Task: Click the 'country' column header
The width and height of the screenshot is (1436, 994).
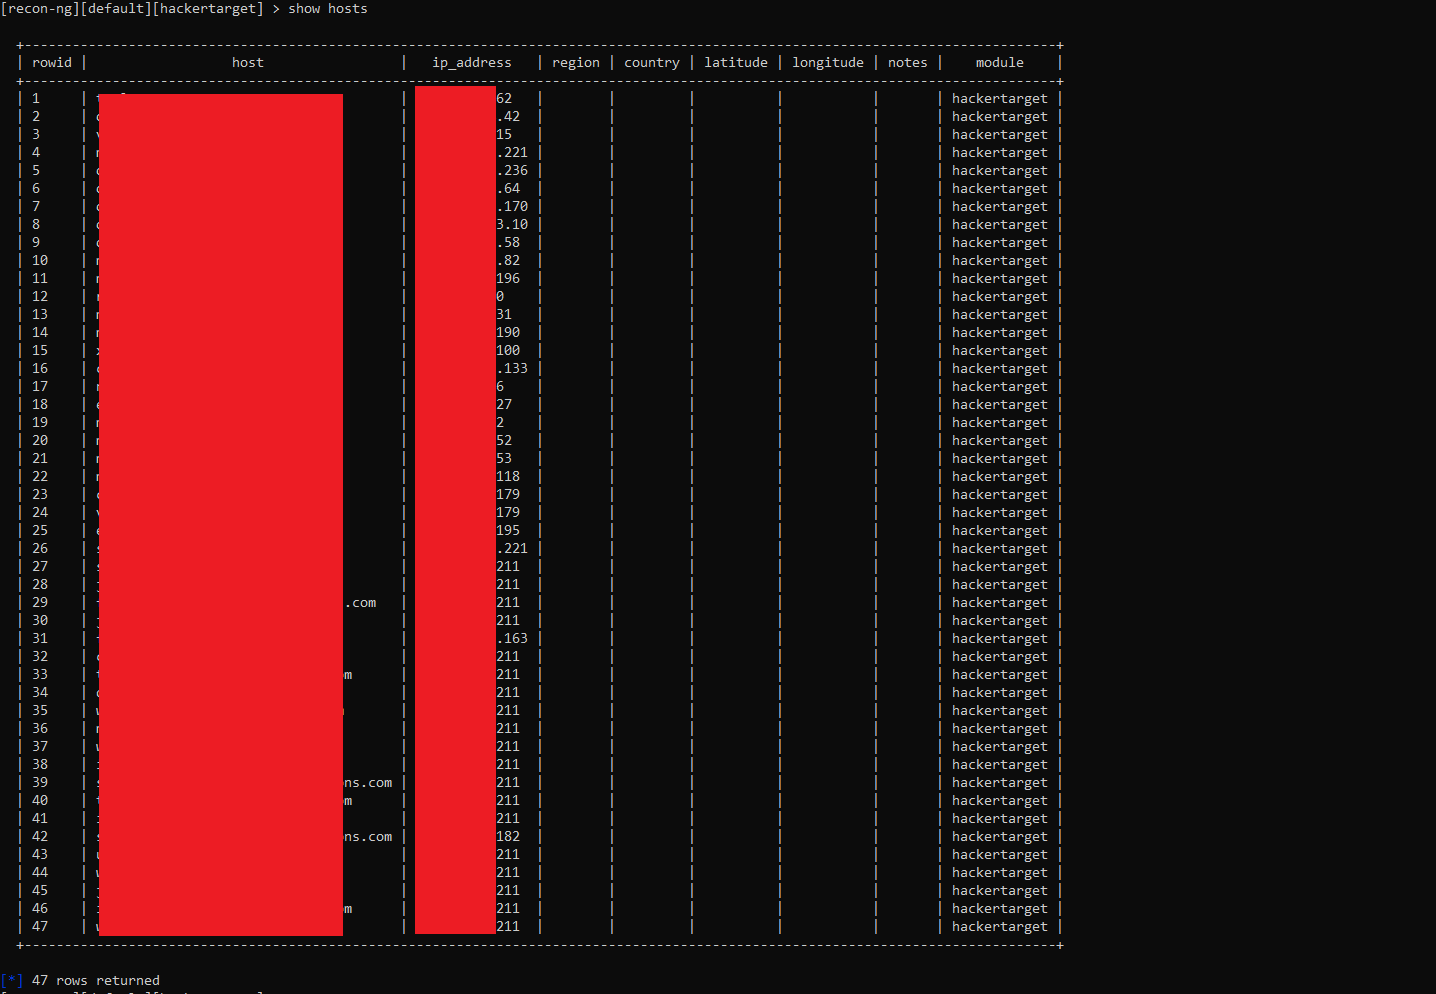Action: pyautogui.click(x=652, y=63)
